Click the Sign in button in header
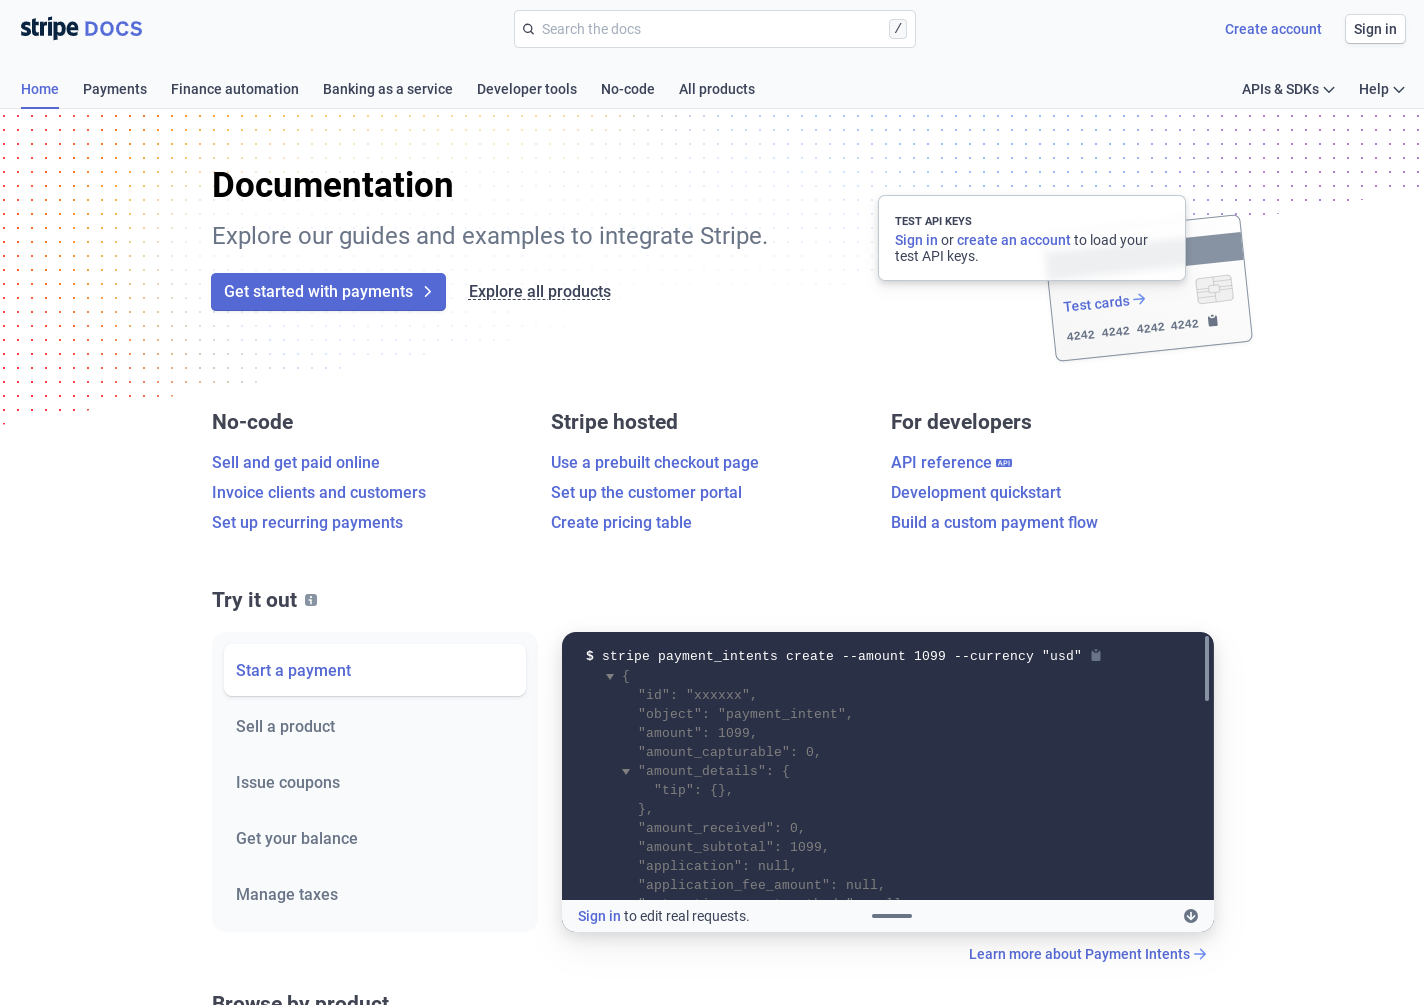Image resolution: width=1424 pixels, height=1005 pixels. click(x=1375, y=29)
